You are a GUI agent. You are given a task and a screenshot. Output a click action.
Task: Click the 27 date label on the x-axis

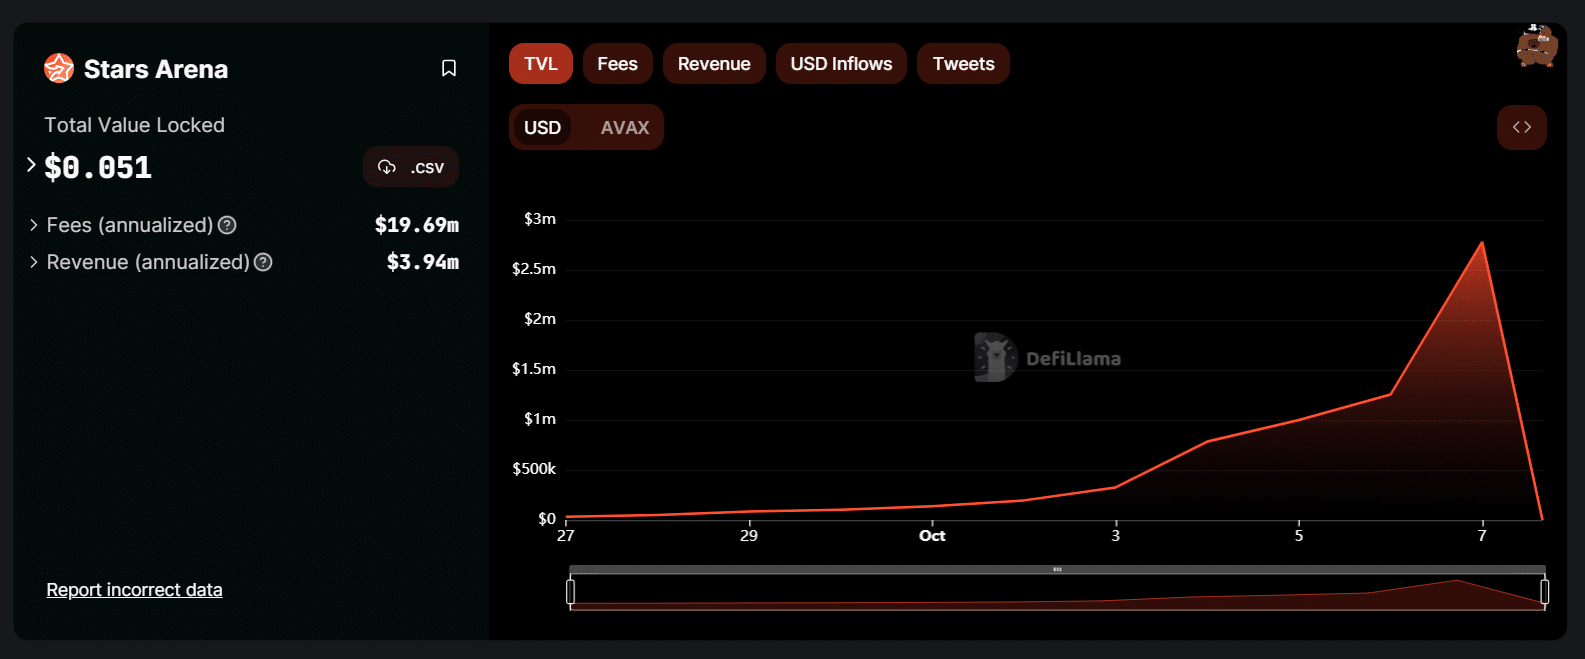[x=566, y=535]
